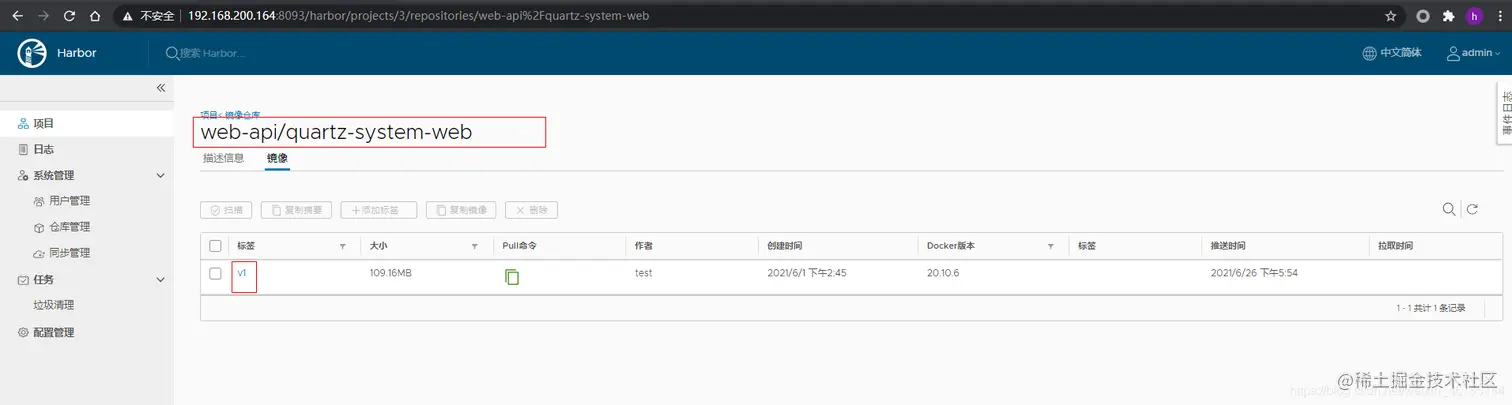Click the 扫描 scan button
This screenshot has width=1512, height=405.
point(225,210)
